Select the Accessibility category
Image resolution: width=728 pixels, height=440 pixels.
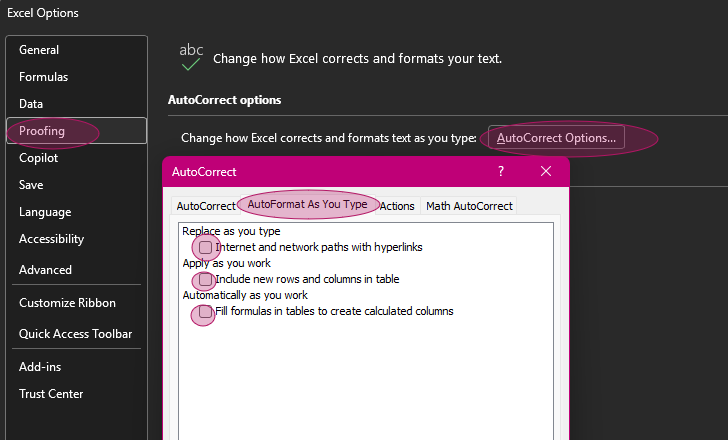point(77,239)
